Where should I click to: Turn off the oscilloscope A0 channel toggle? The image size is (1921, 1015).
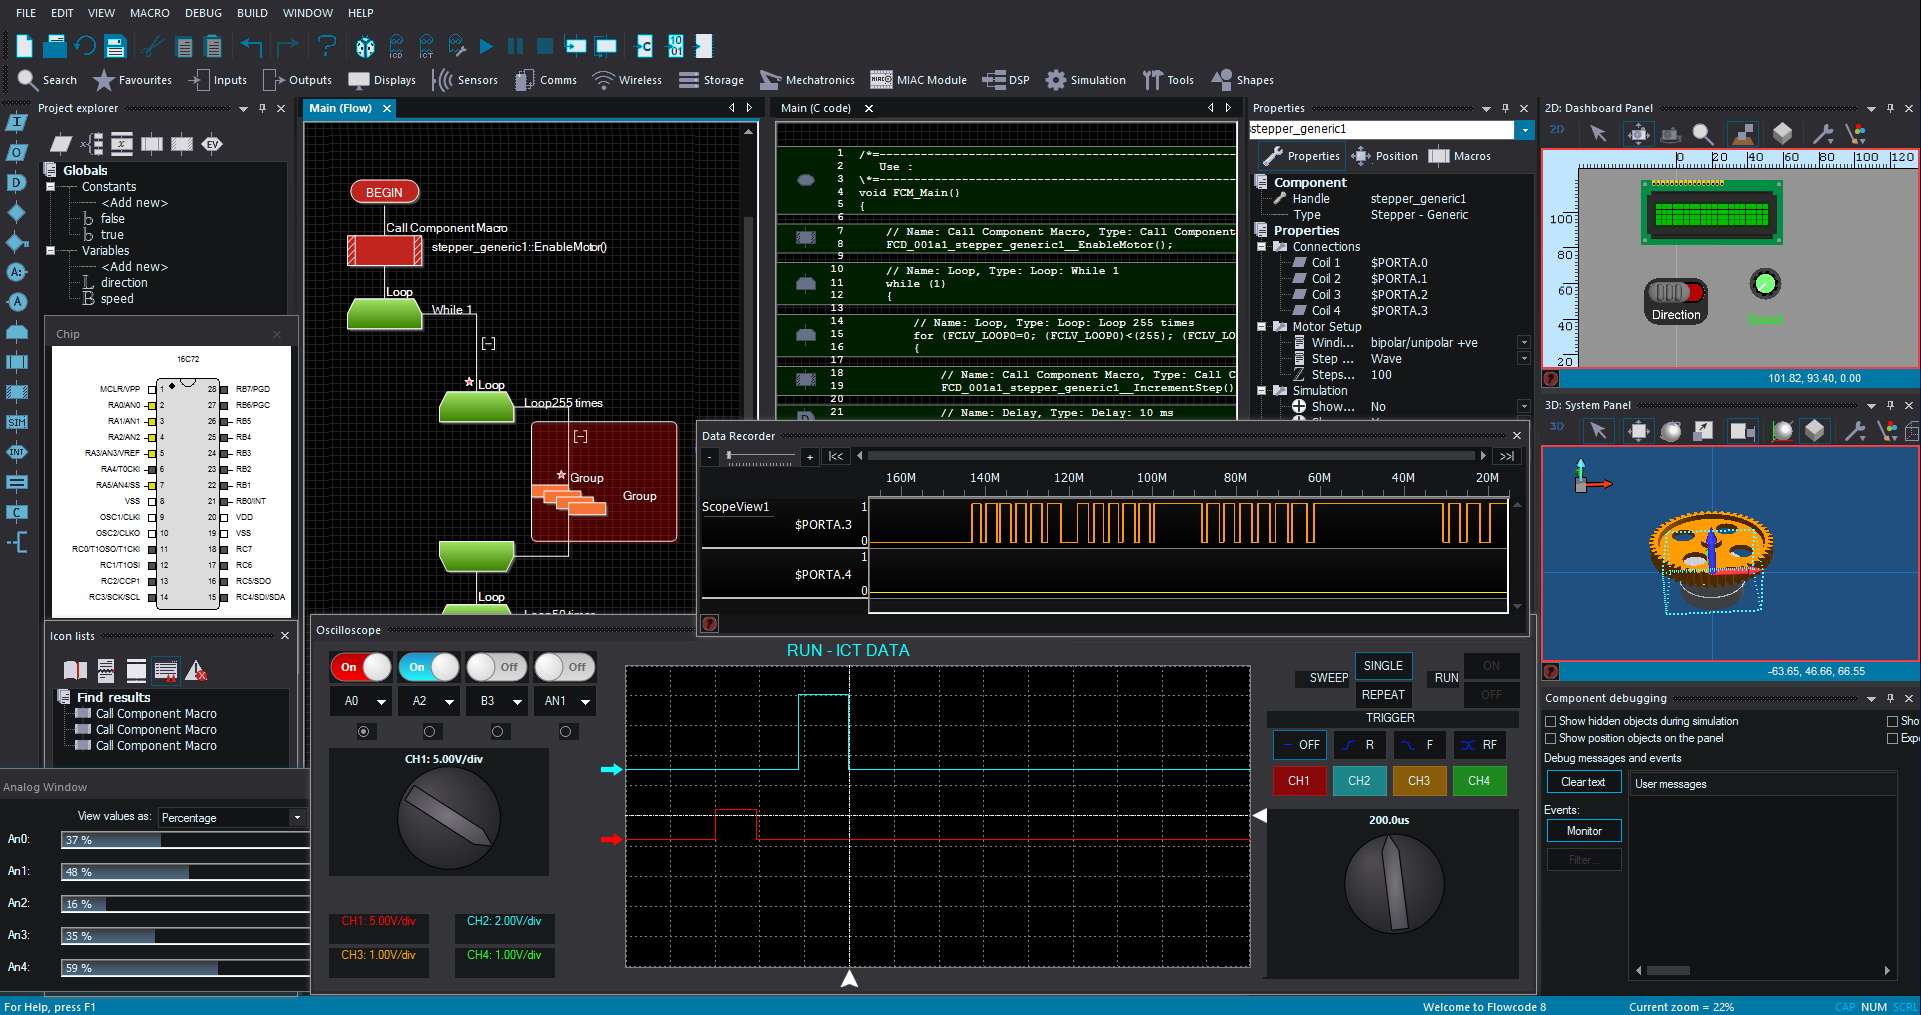(360, 667)
